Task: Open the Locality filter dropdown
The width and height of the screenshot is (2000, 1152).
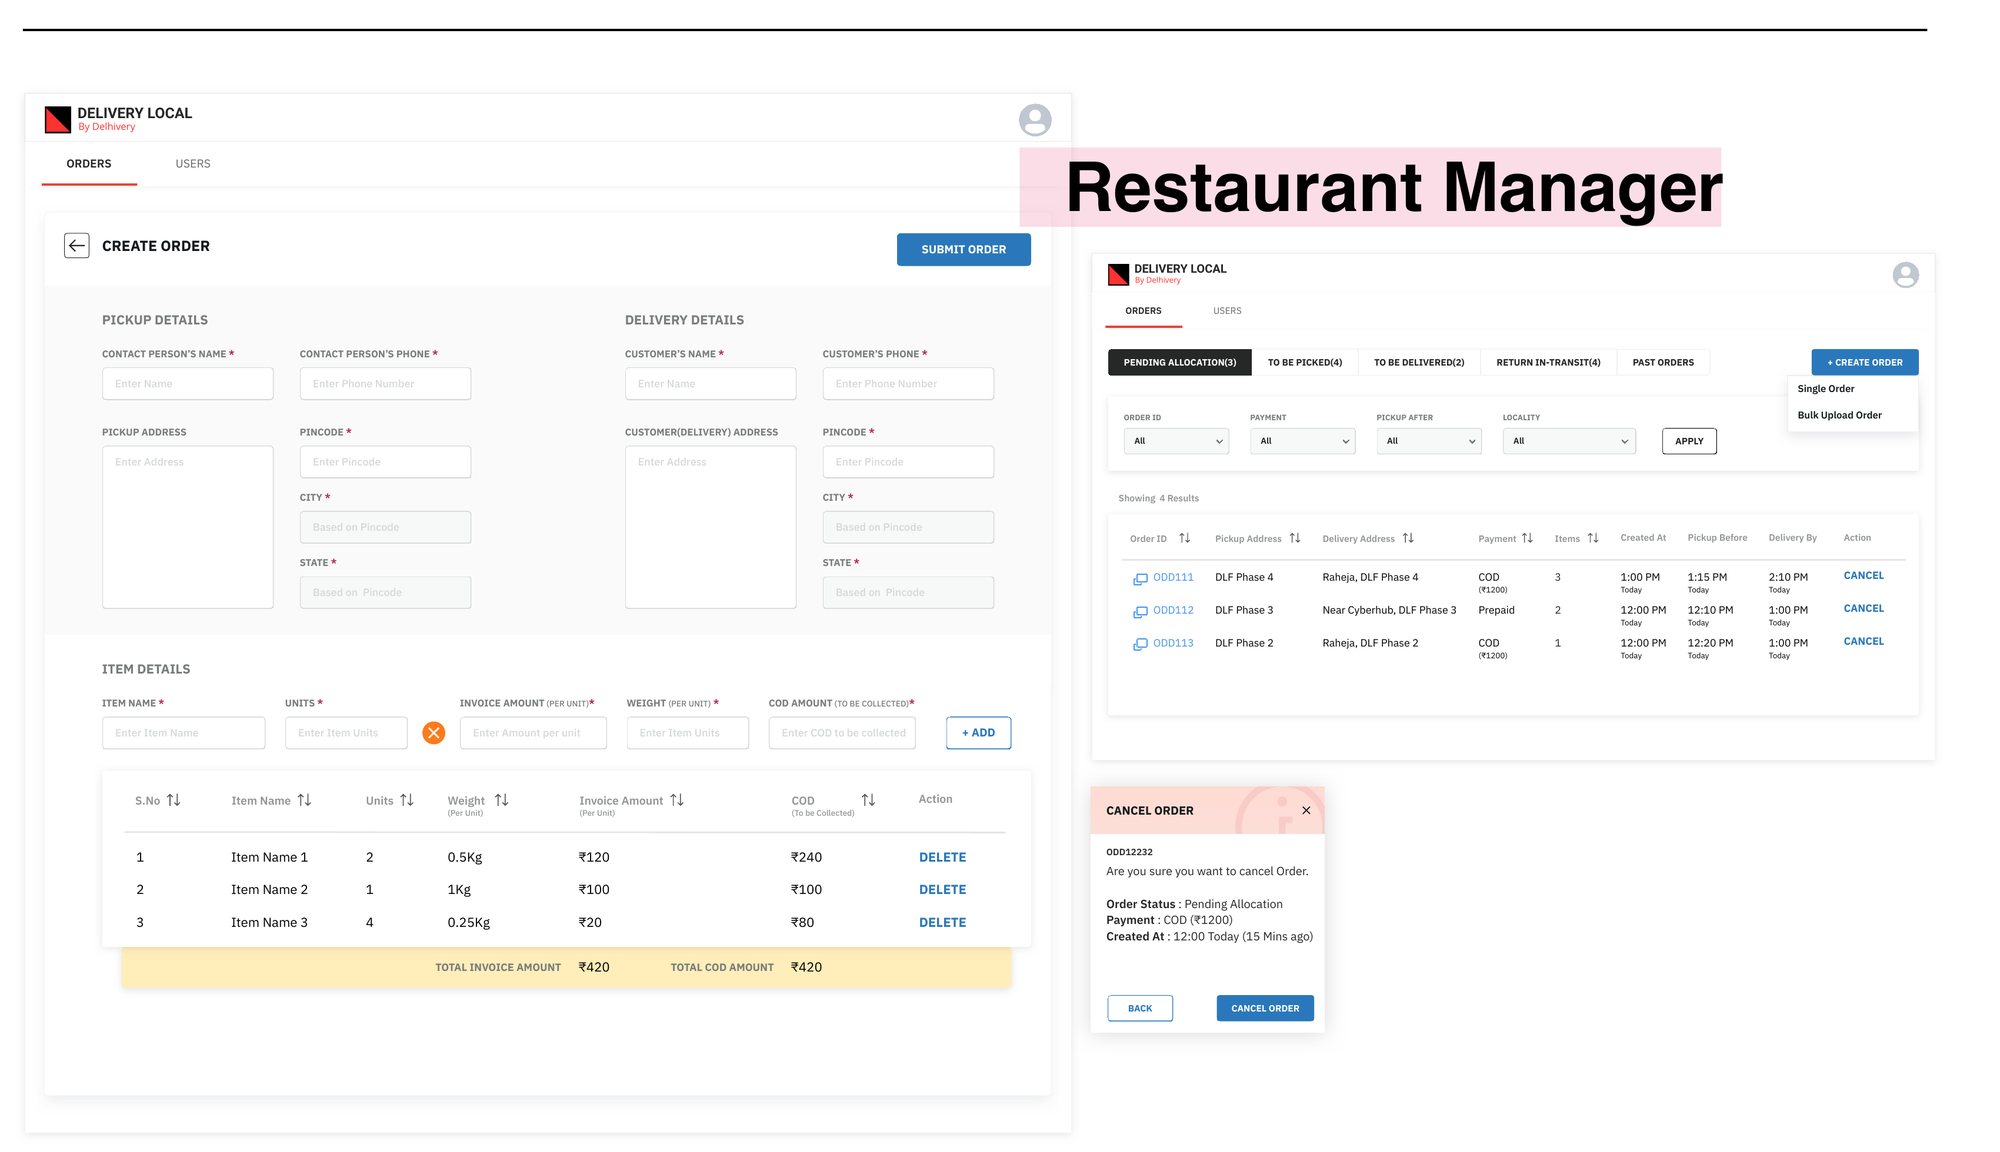Action: (x=1569, y=441)
